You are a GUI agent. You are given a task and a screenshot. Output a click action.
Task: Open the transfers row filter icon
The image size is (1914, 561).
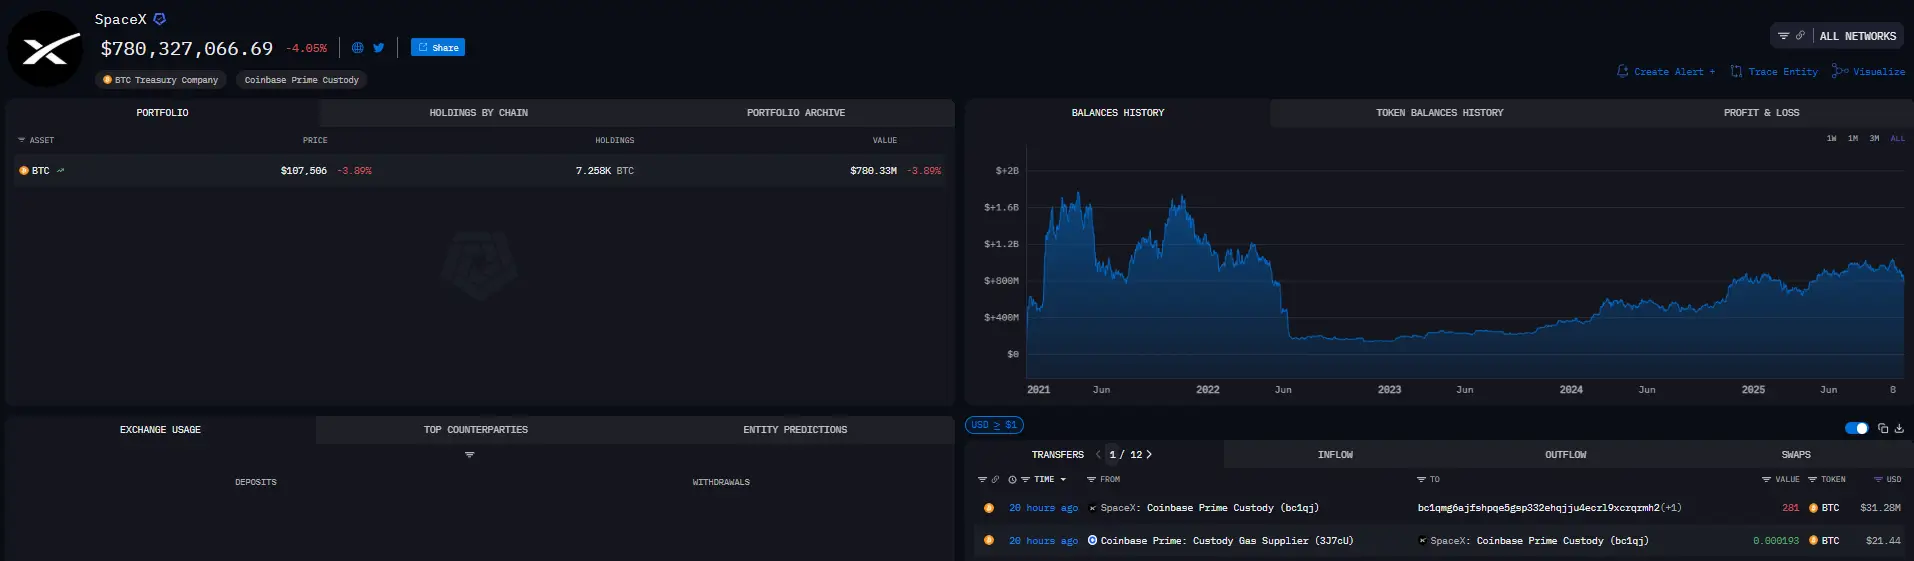(982, 480)
